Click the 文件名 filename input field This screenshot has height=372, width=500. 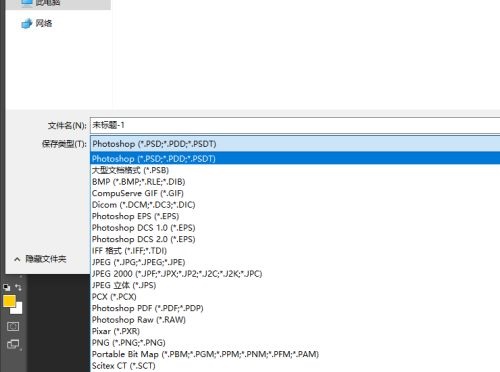pyautogui.click(x=295, y=125)
